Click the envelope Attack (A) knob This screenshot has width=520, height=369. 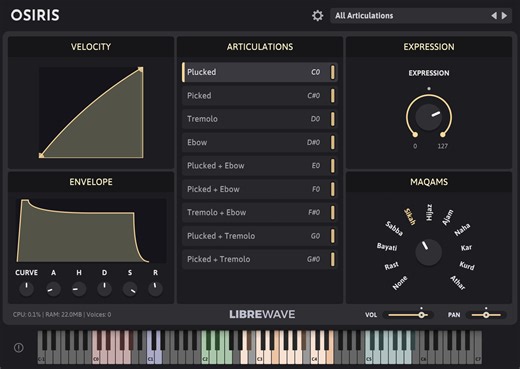(x=53, y=289)
